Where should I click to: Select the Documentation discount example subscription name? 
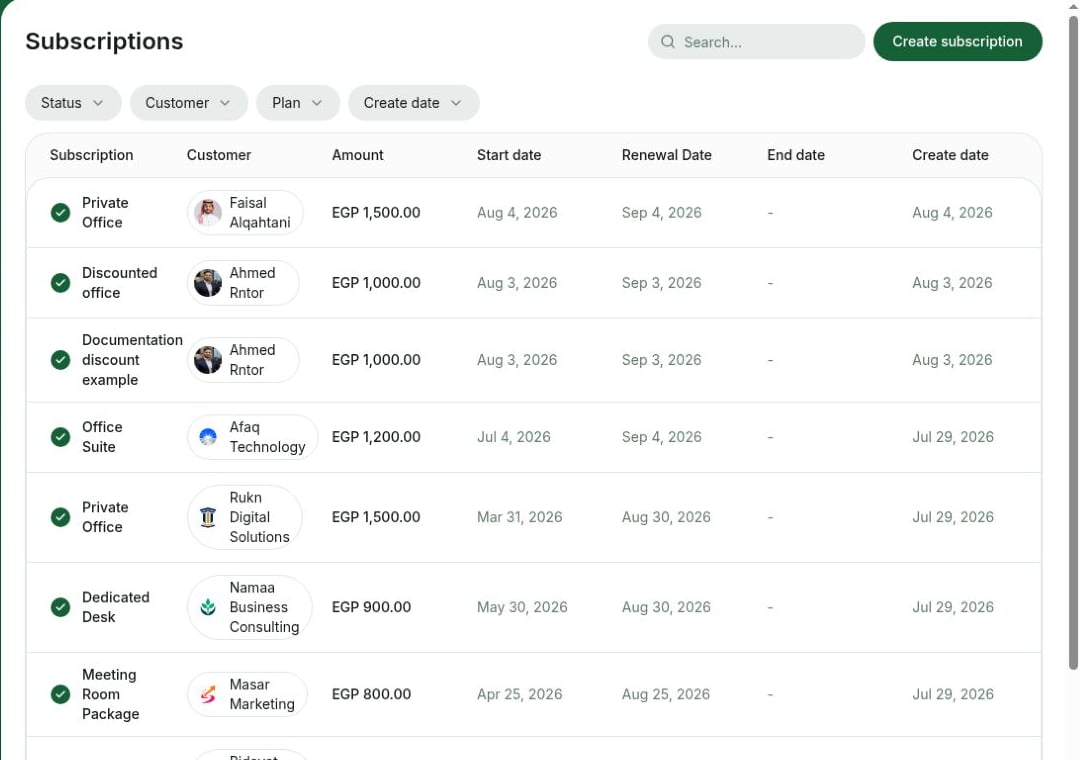(x=132, y=360)
